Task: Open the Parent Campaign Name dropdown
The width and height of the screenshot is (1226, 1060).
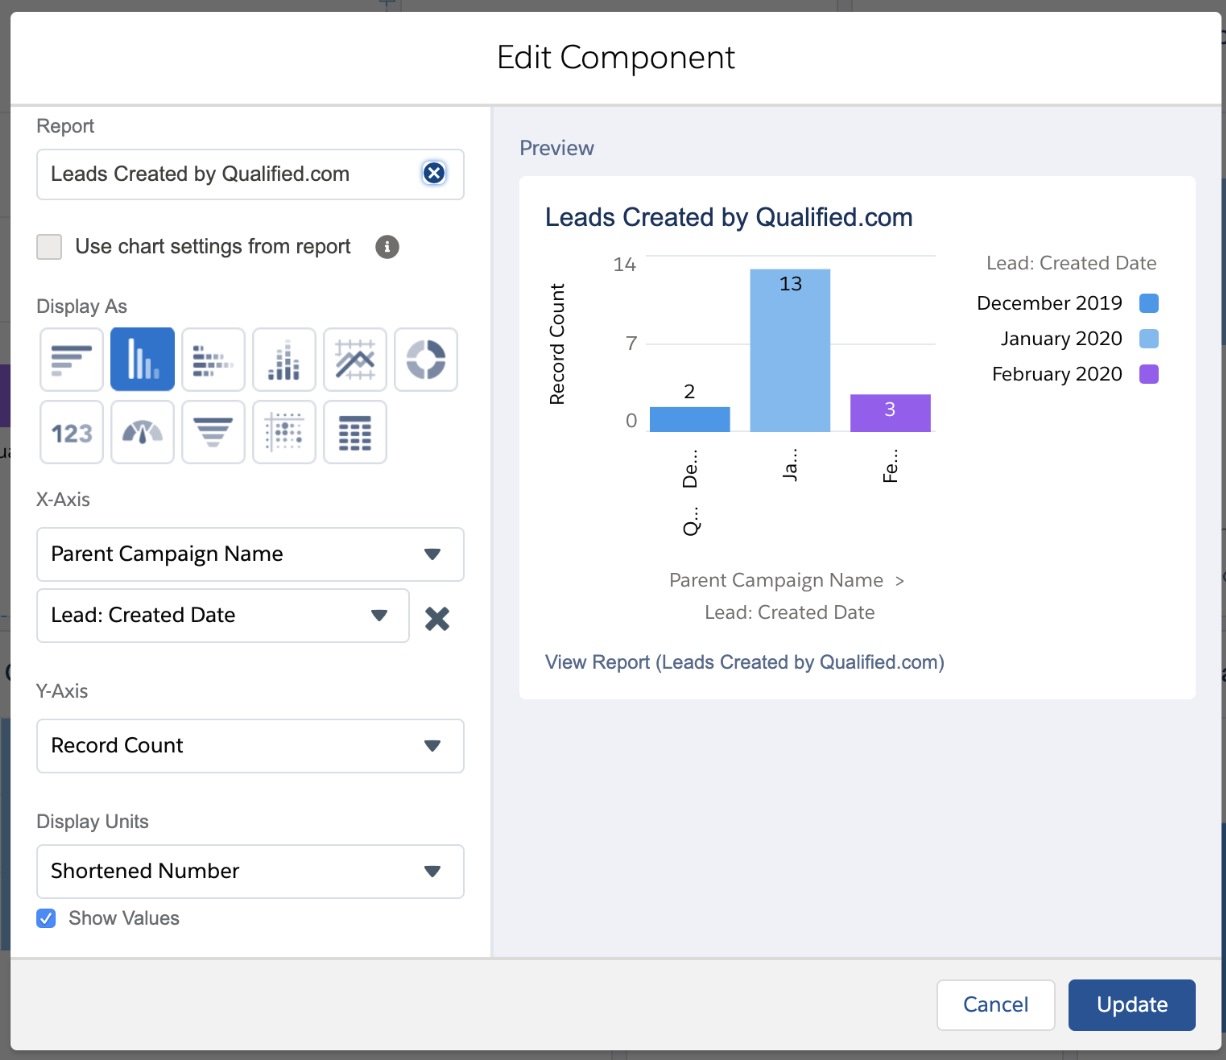Action: coord(250,554)
